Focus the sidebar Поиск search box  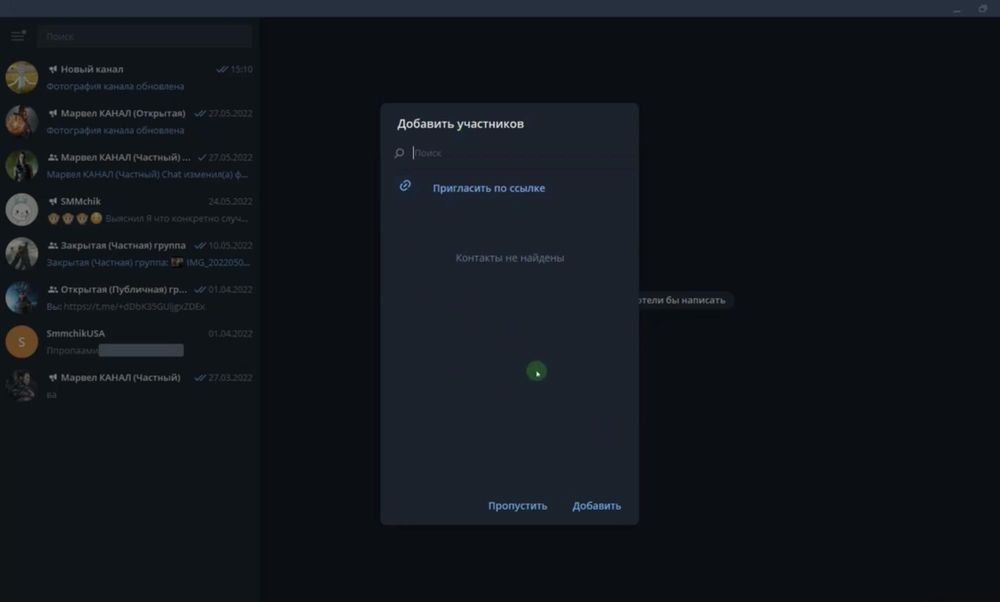(x=143, y=36)
